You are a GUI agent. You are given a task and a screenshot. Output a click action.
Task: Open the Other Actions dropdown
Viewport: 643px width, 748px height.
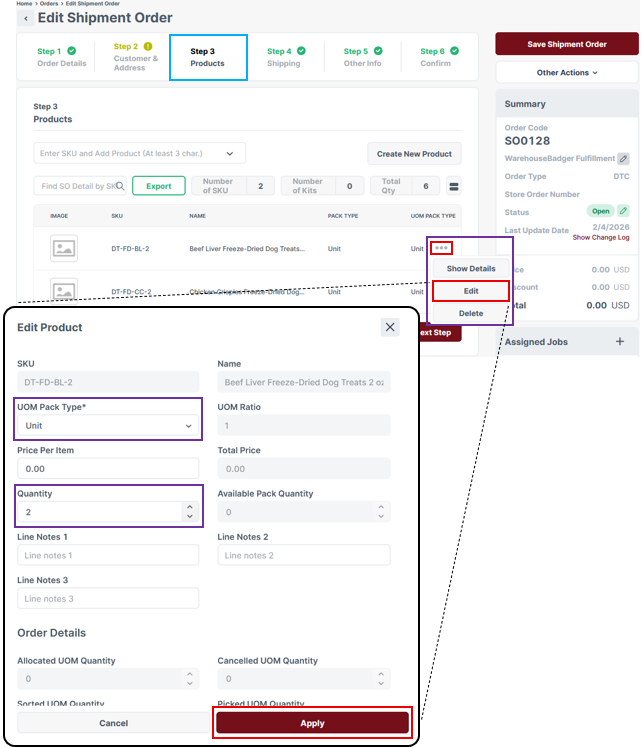pos(567,73)
